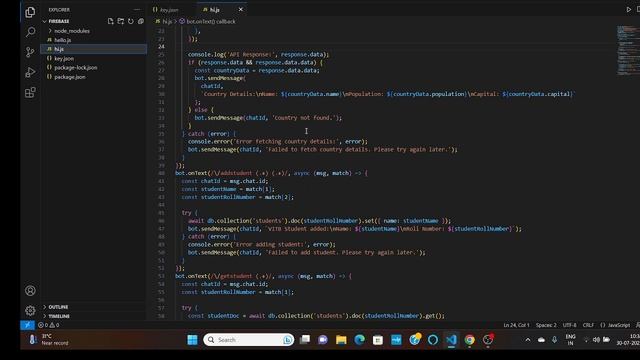Image resolution: width=640 pixels, height=360 pixels.
Task: Click line number 40 in the gutter
Action: tap(161, 173)
